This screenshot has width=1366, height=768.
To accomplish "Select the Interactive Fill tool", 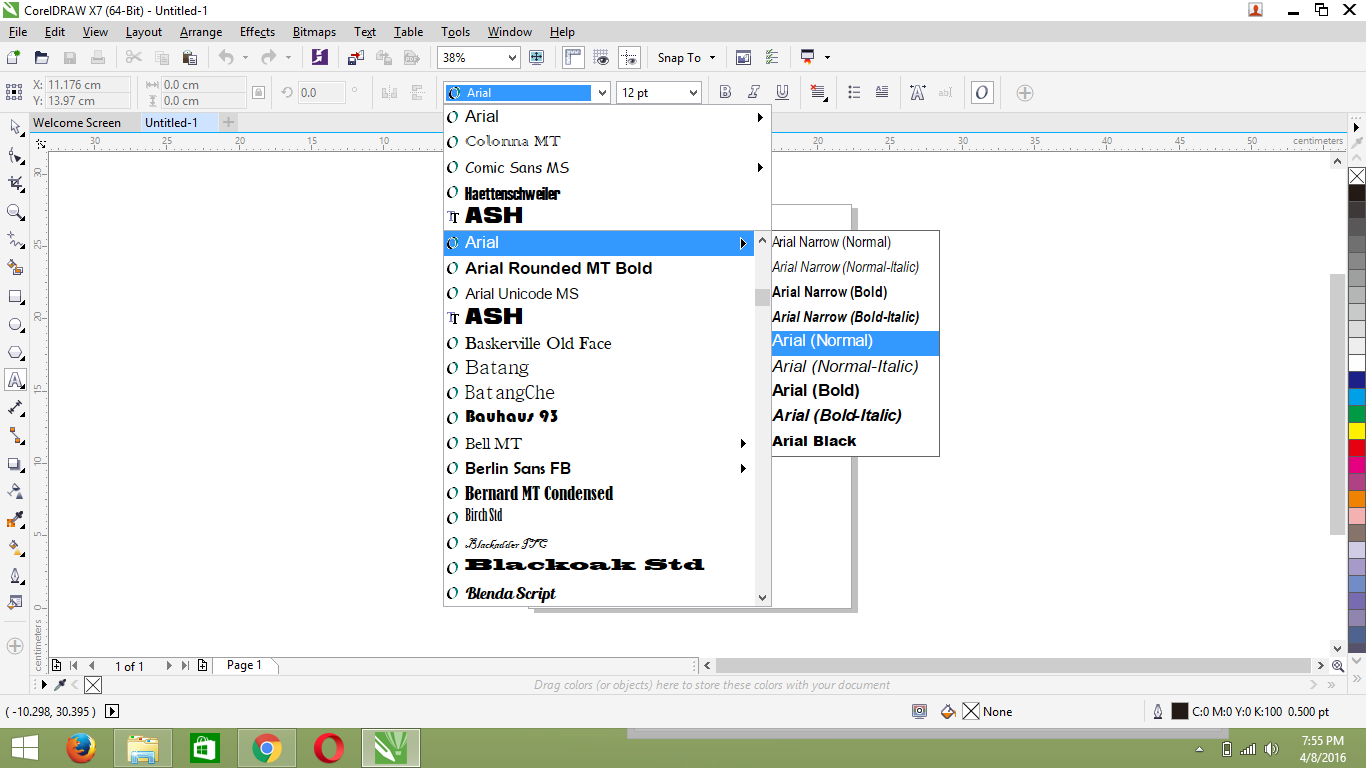I will point(15,548).
